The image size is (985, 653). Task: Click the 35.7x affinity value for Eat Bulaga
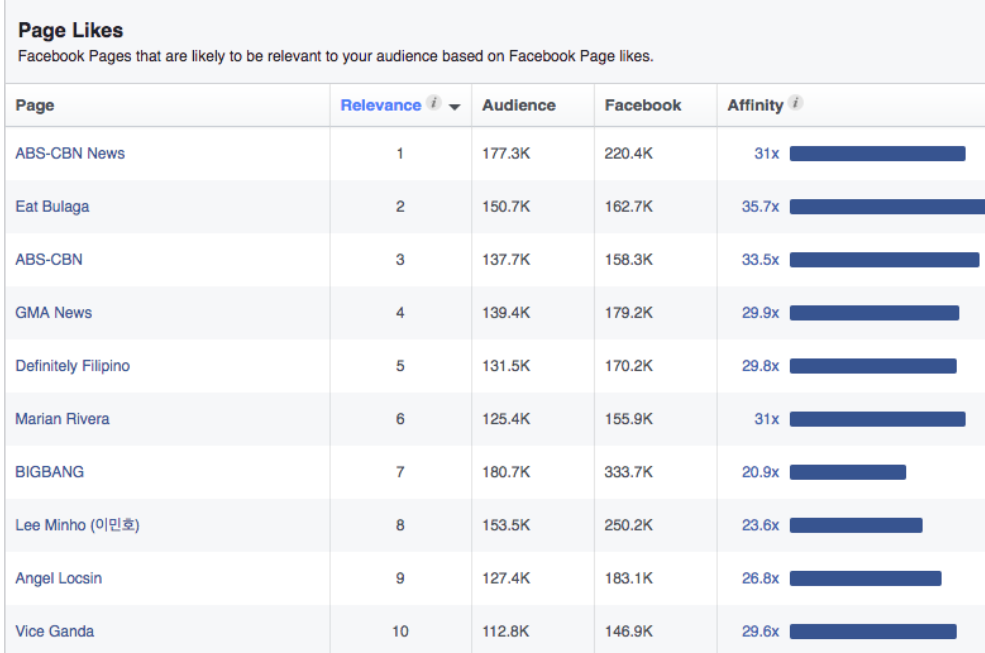(x=763, y=206)
